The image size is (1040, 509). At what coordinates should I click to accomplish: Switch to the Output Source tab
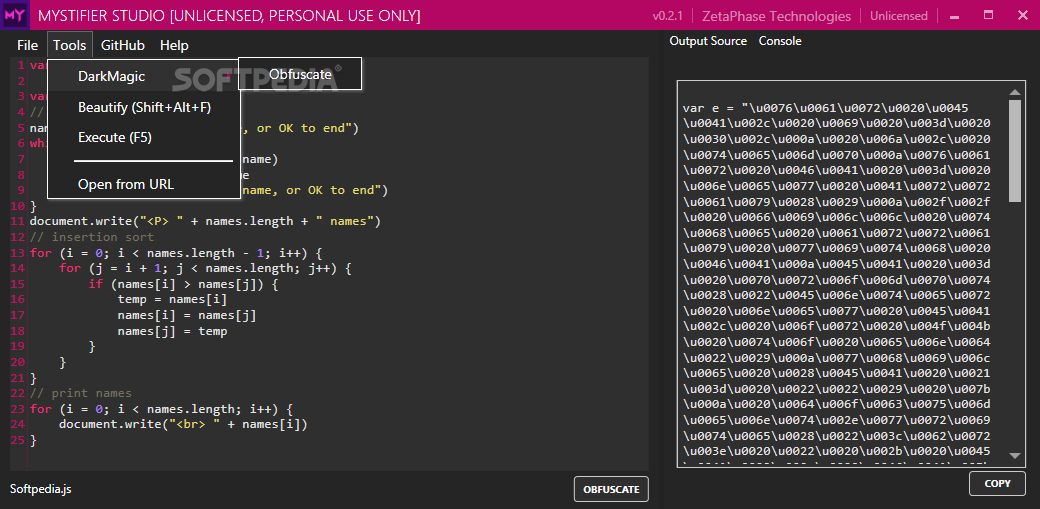[x=708, y=41]
